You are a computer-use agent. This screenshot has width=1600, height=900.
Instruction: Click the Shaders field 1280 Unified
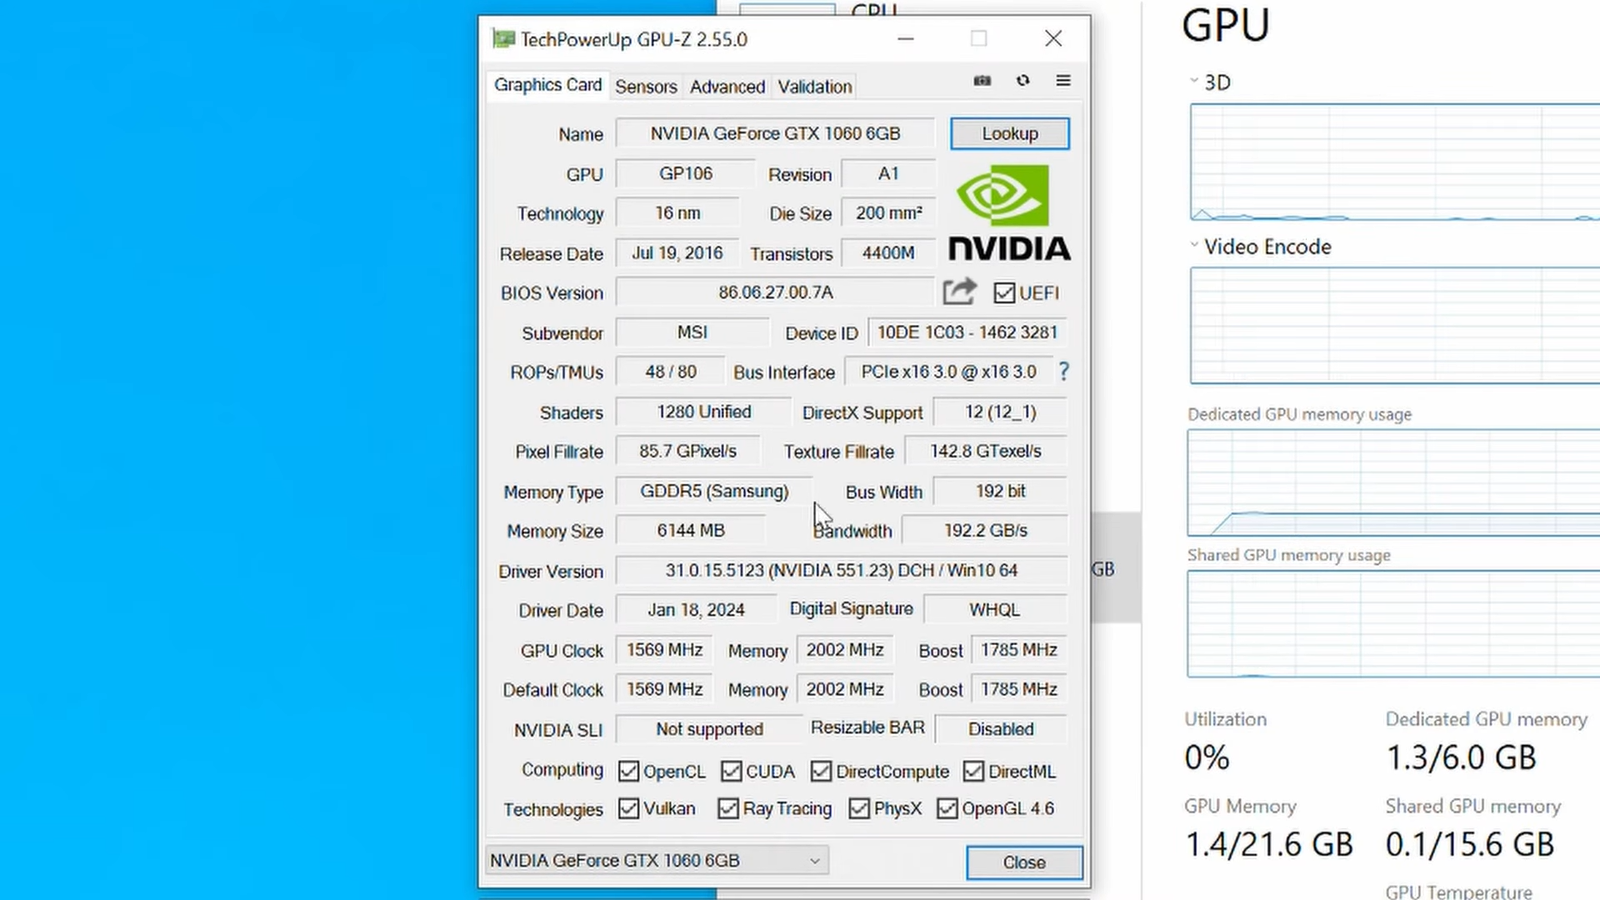click(704, 412)
